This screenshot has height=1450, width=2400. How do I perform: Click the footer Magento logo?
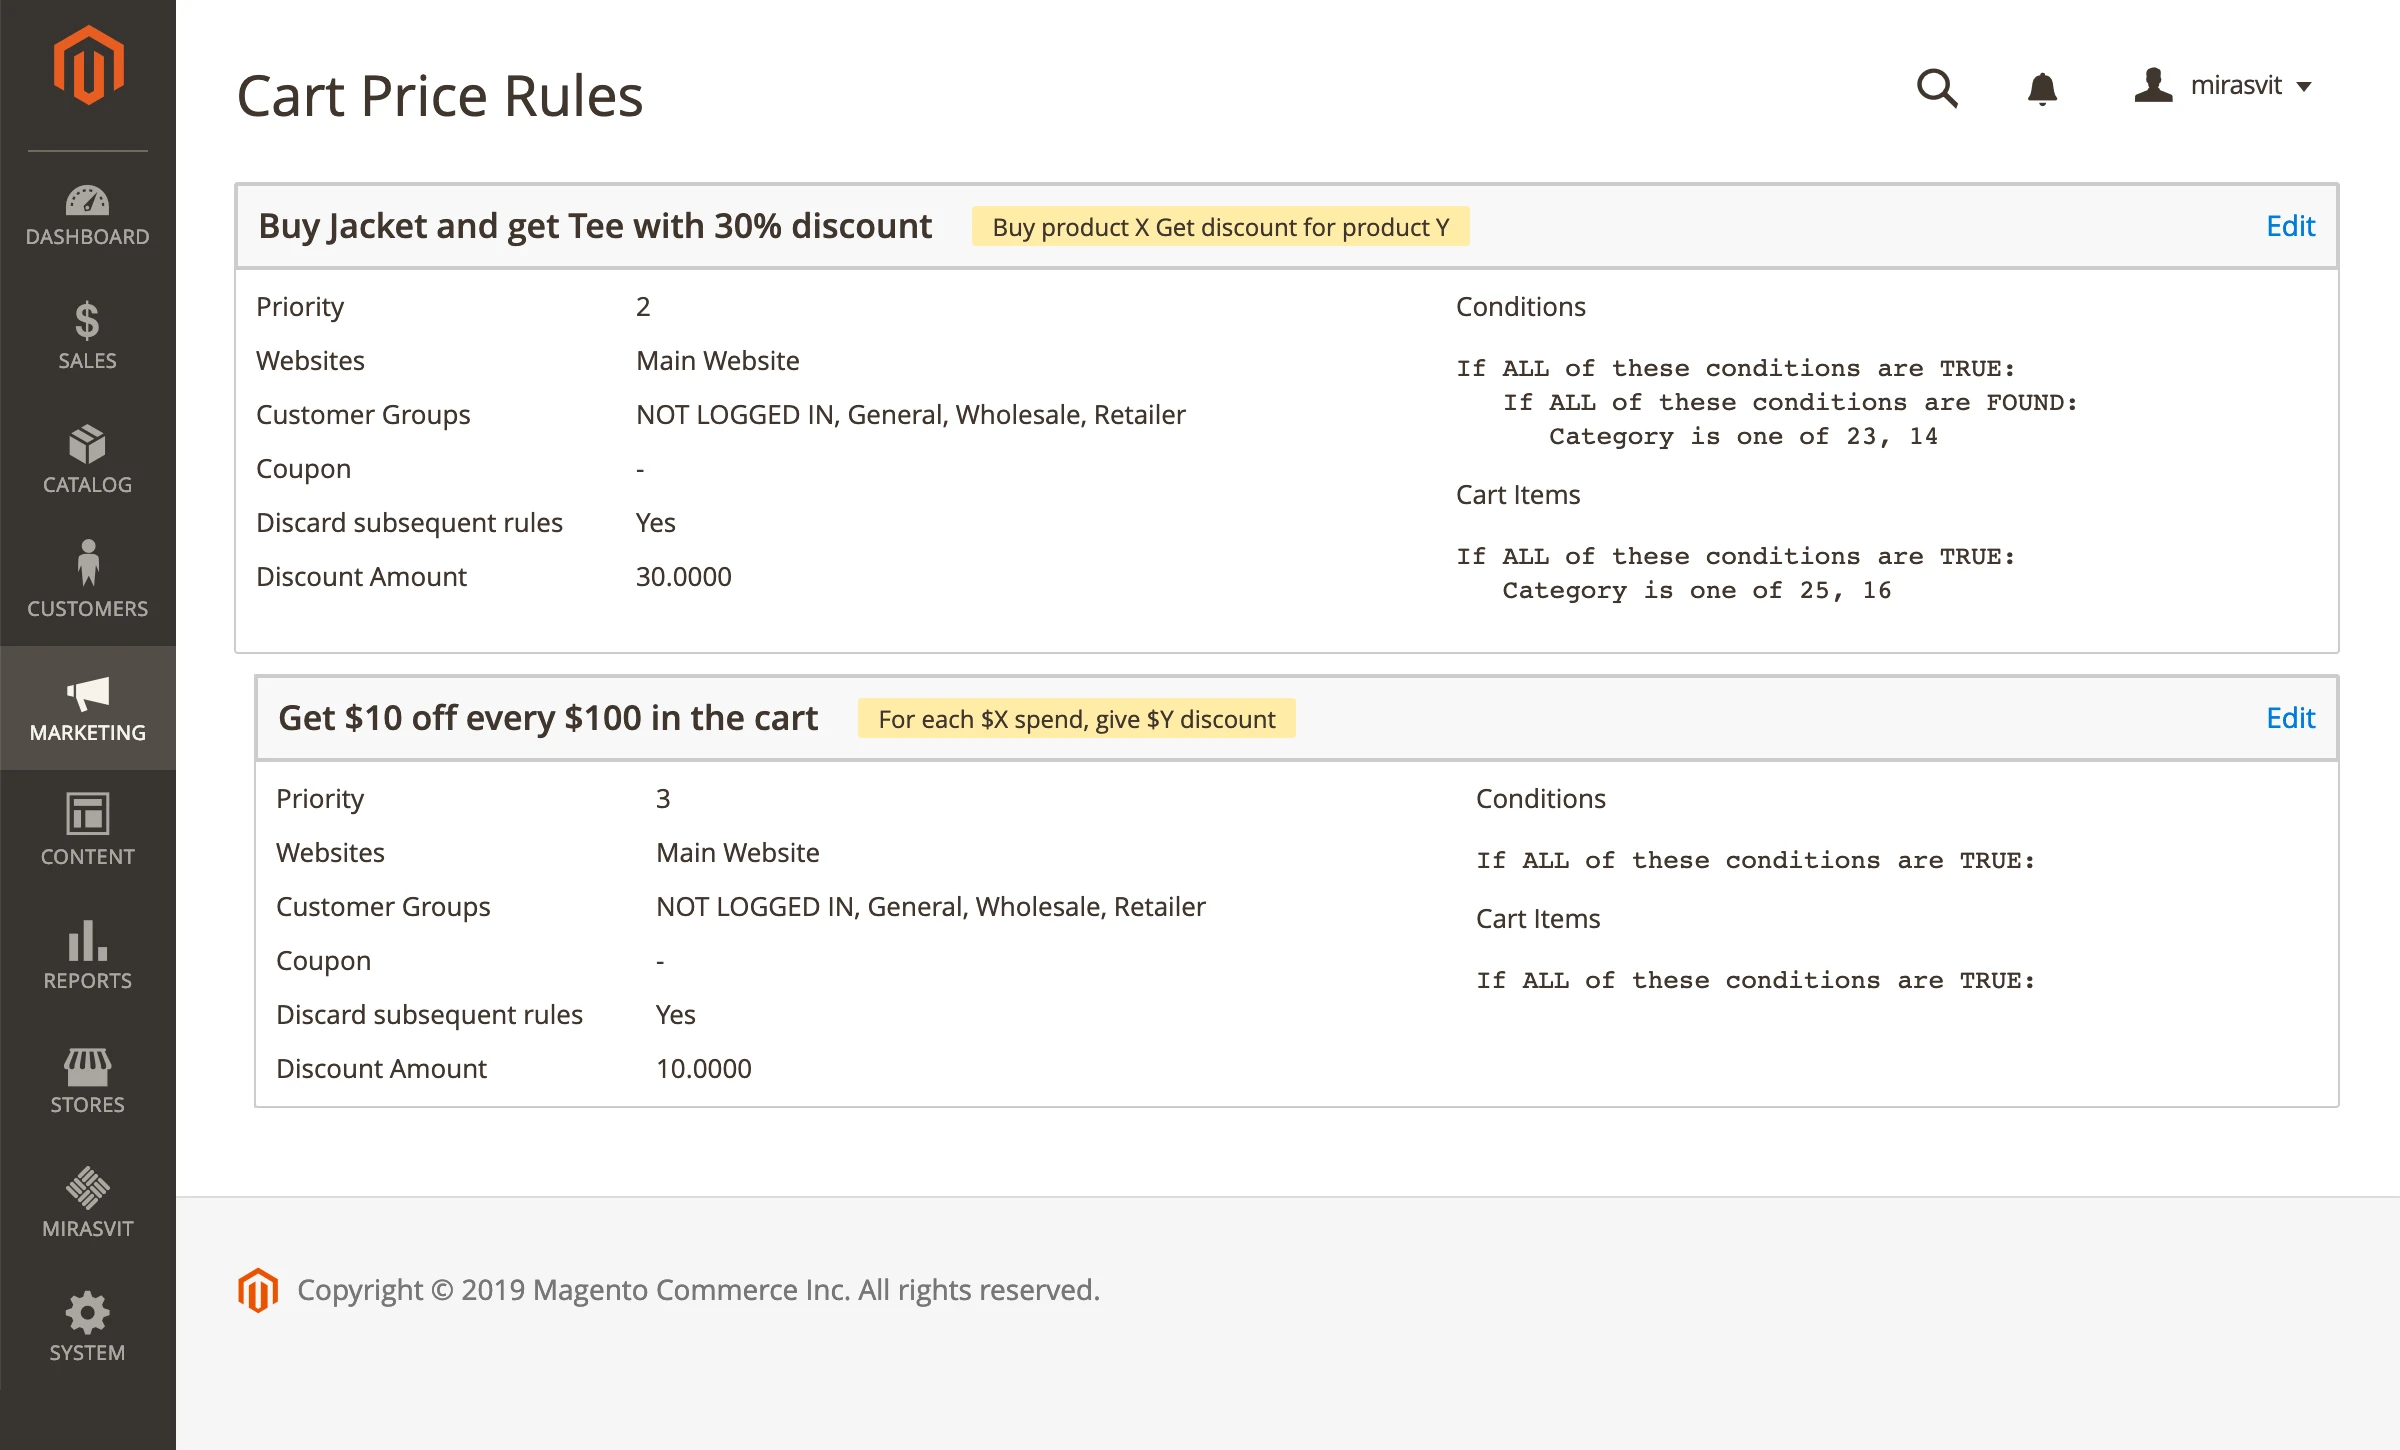(257, 1290)
